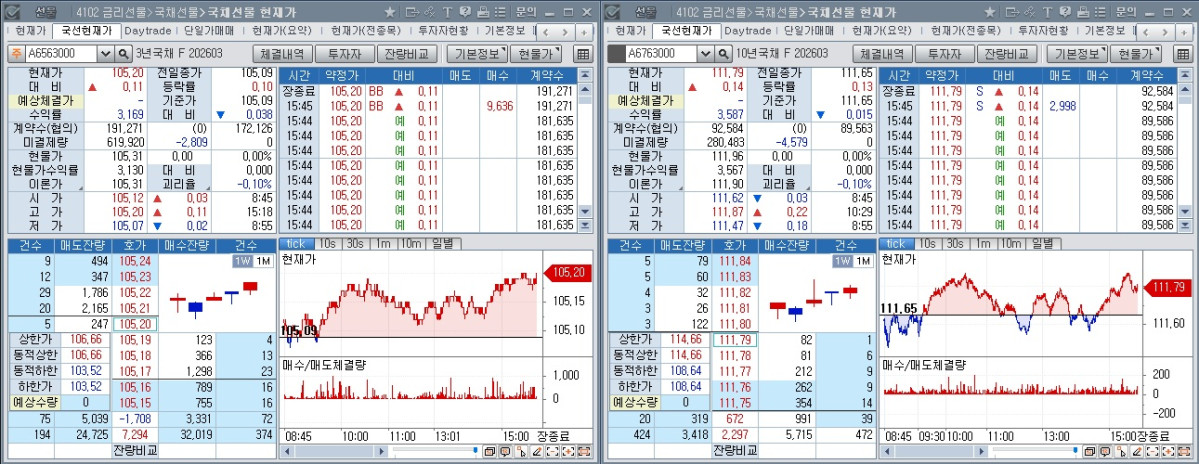Toggle the 1W candle period in left panel
This screenshot has height=464, width=1199.
(x=242, y=261)
